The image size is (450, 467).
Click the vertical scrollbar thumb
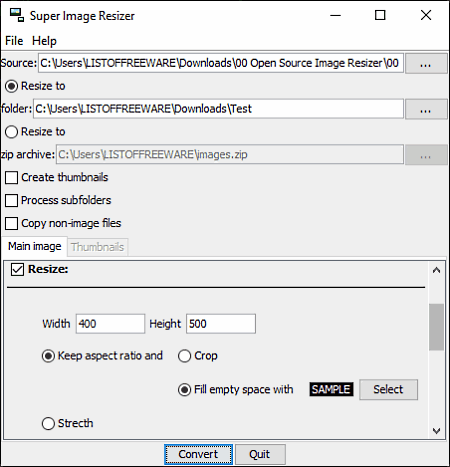pyautogui.click(x=436, y=327)
